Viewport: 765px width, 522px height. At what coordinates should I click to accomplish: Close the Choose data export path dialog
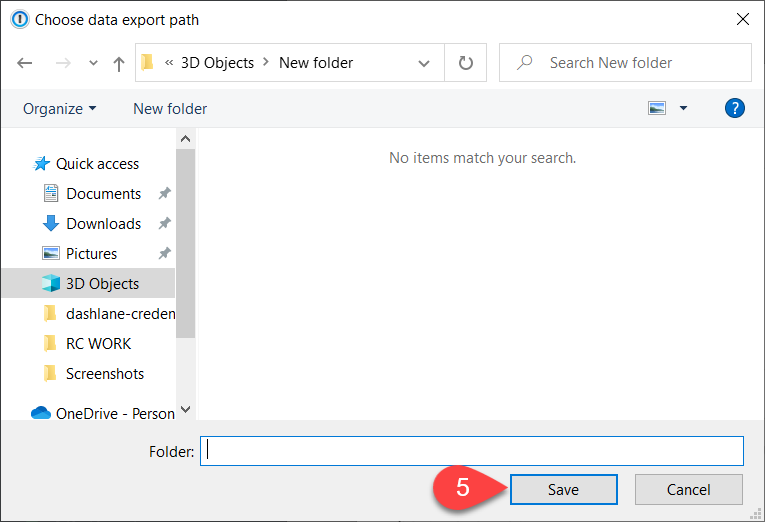(x=743, y=20)
